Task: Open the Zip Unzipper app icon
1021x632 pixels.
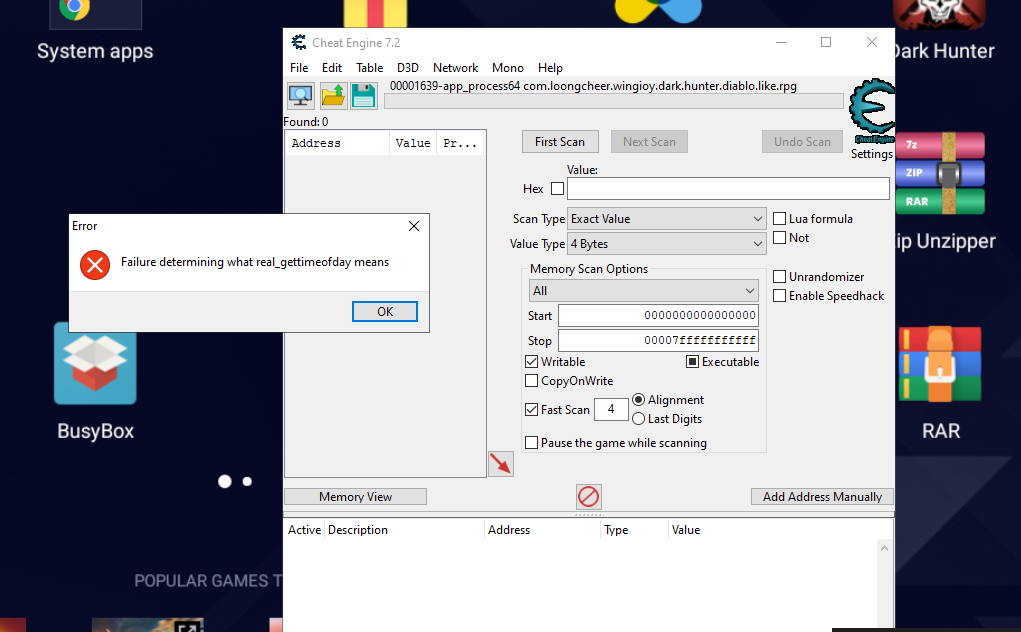Action: 940,173
